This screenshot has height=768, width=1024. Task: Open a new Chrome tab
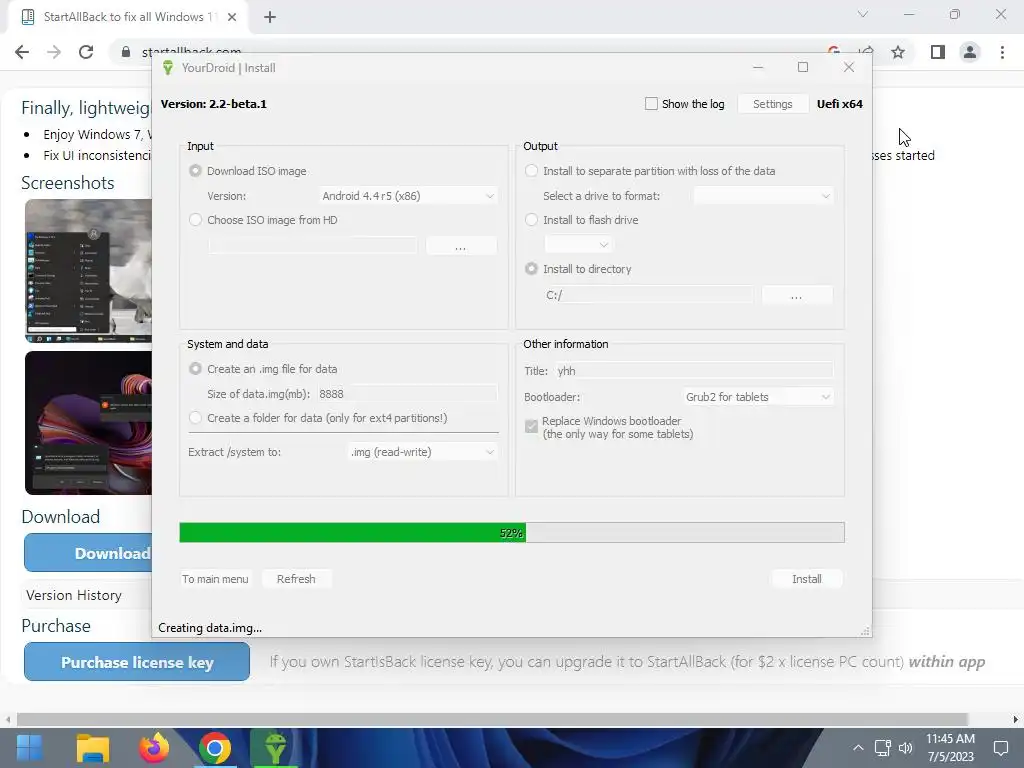click(270, 17)
